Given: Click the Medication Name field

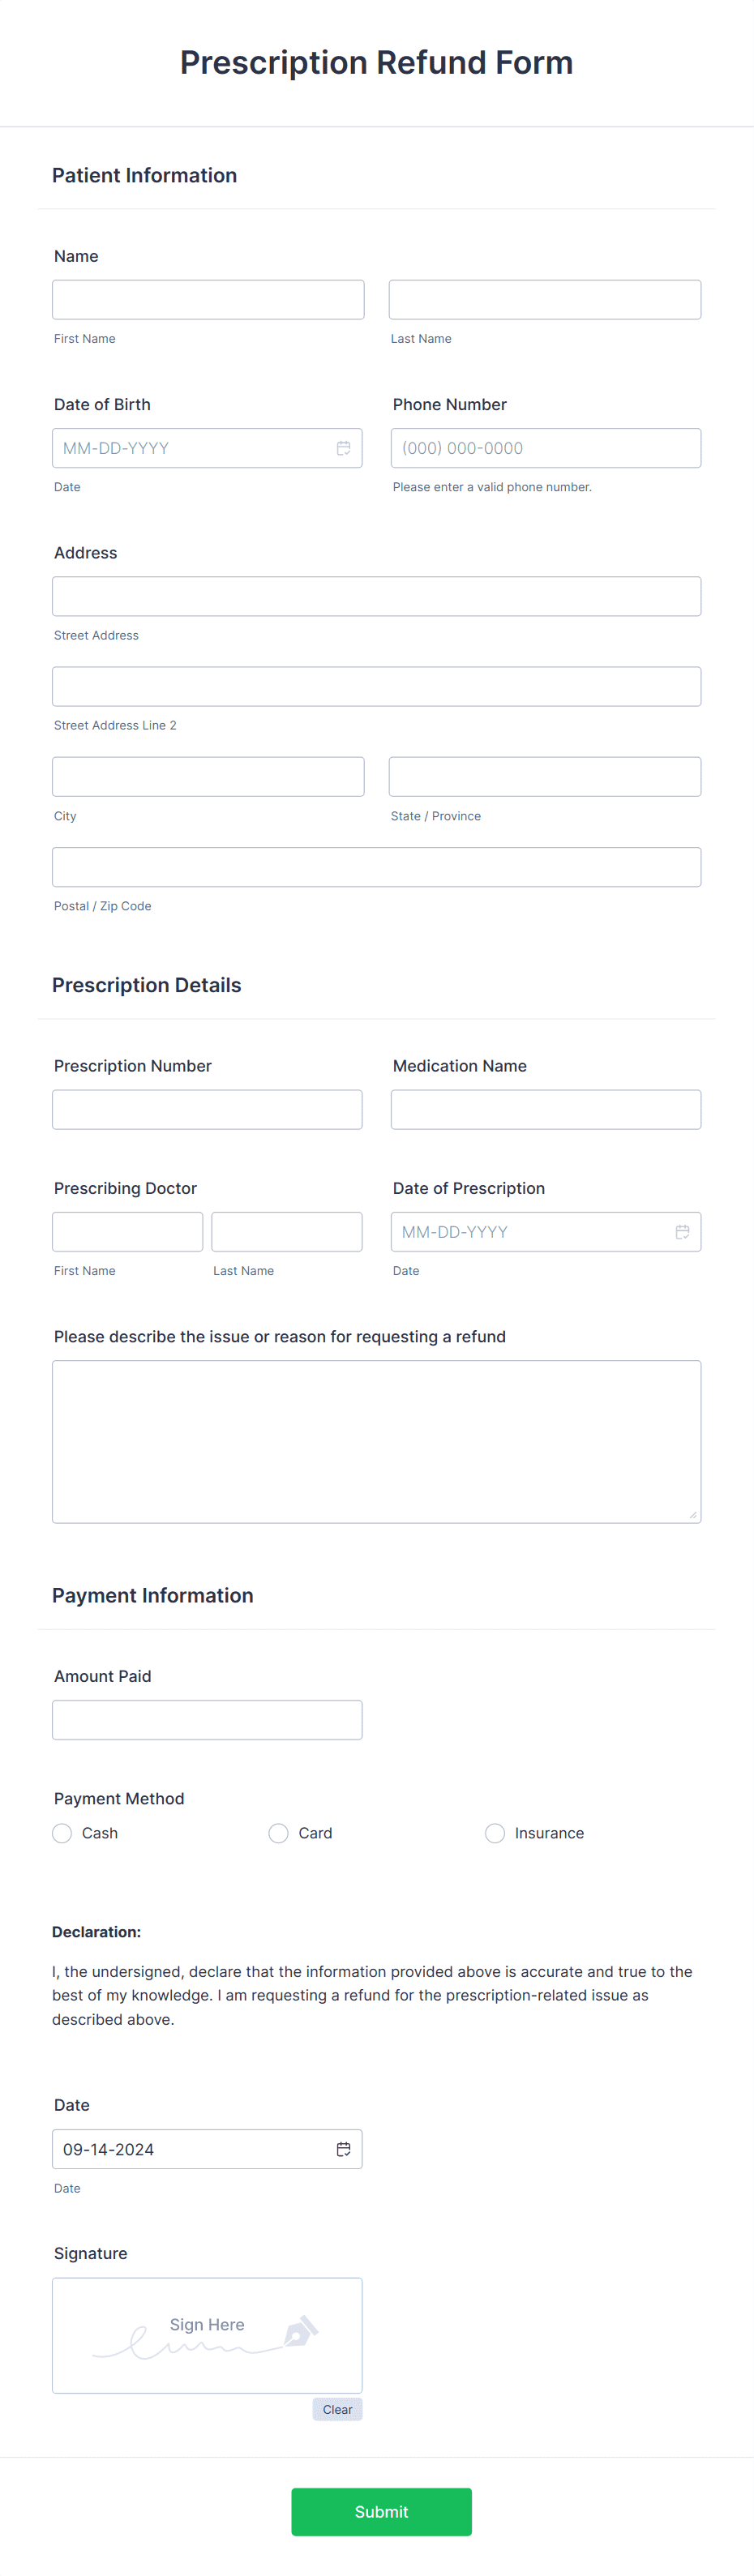Looking at the screenshot, I should click(x=544, y=1109).
